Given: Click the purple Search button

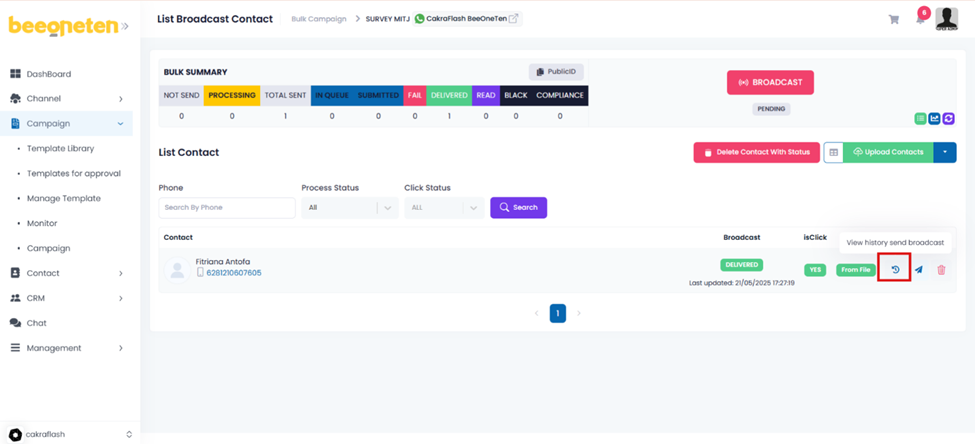Looking at the screenshot, I should [x=518, y=208].
